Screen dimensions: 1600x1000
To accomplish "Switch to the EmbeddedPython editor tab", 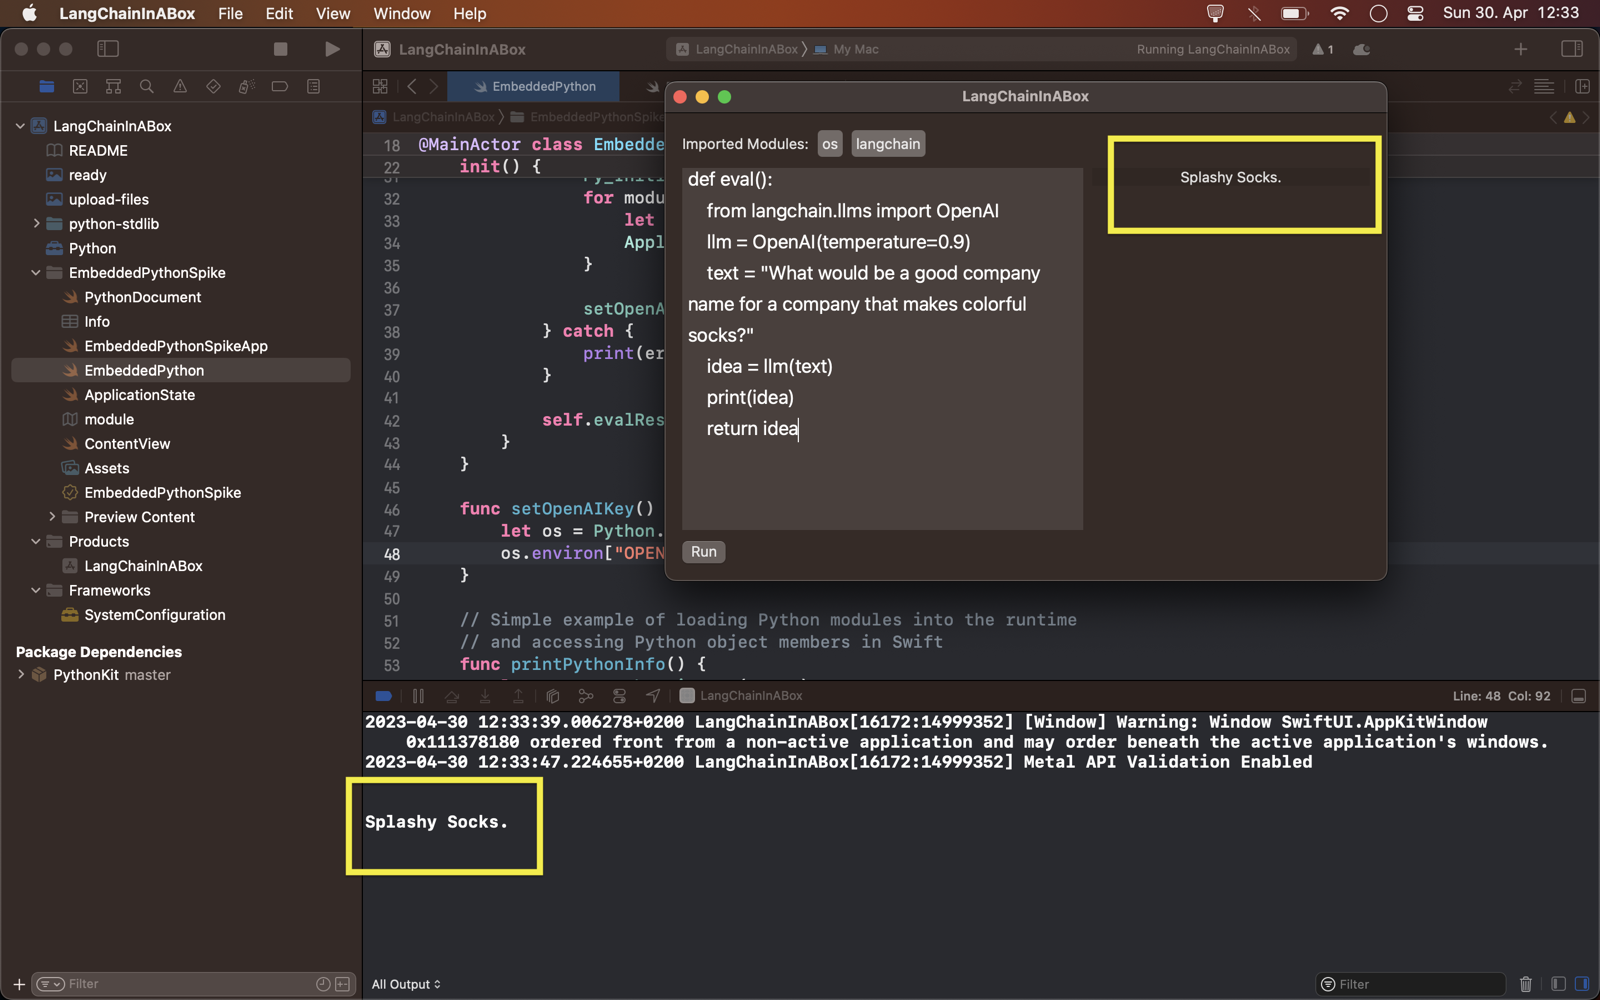I will [x=534, y=87].
